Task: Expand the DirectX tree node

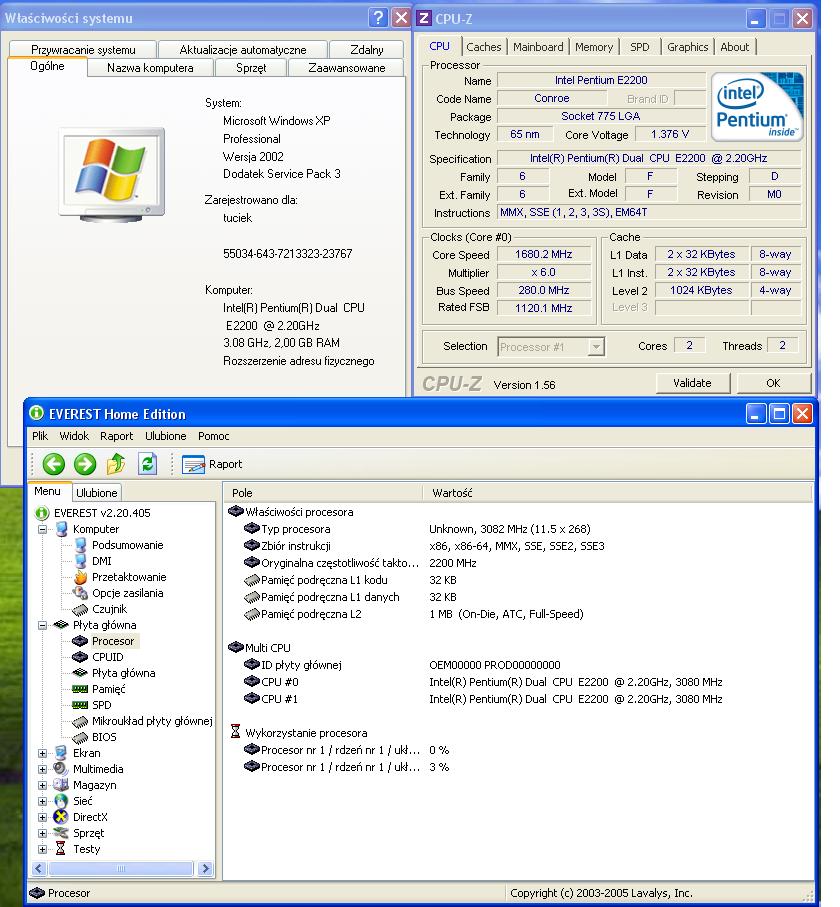Action: (43, 817)
